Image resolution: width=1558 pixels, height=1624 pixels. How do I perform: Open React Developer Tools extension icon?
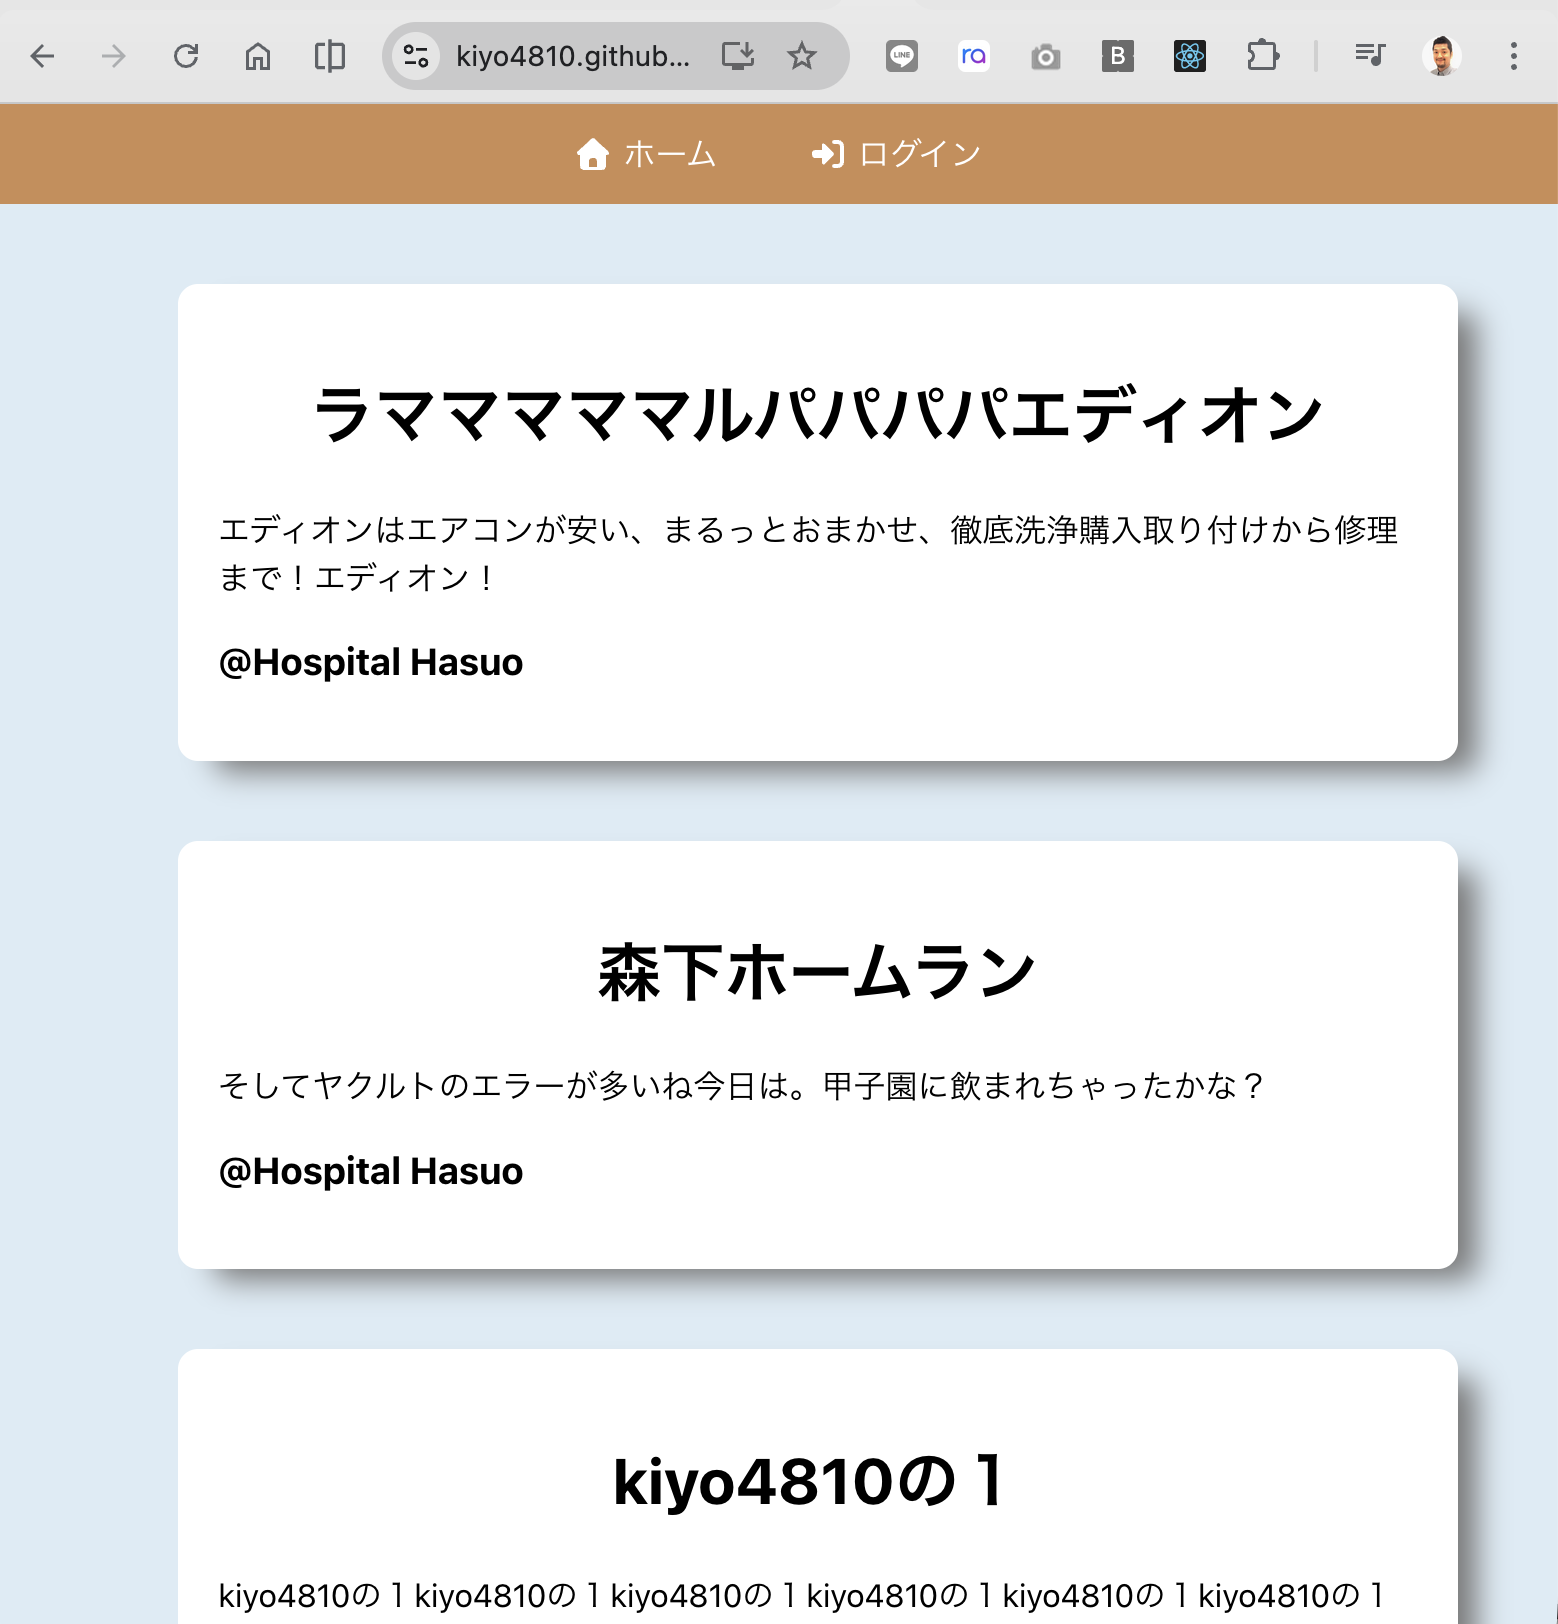pos(1190,56)
